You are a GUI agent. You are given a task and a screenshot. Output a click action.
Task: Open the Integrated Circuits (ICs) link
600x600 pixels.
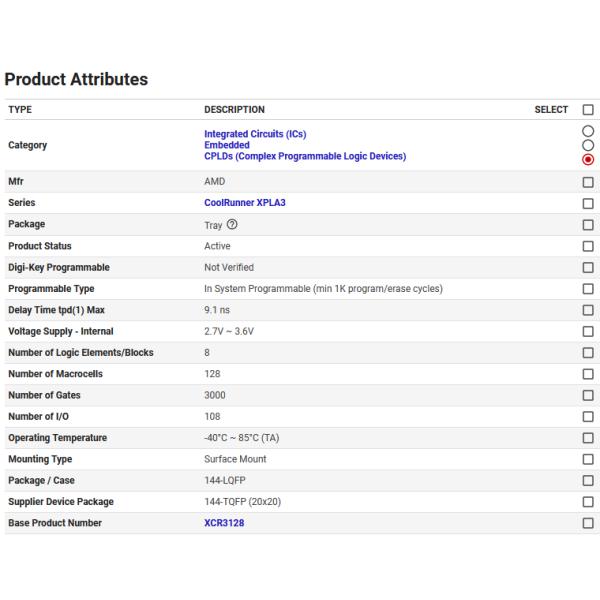pyautogui.click(x=255, y=134)
